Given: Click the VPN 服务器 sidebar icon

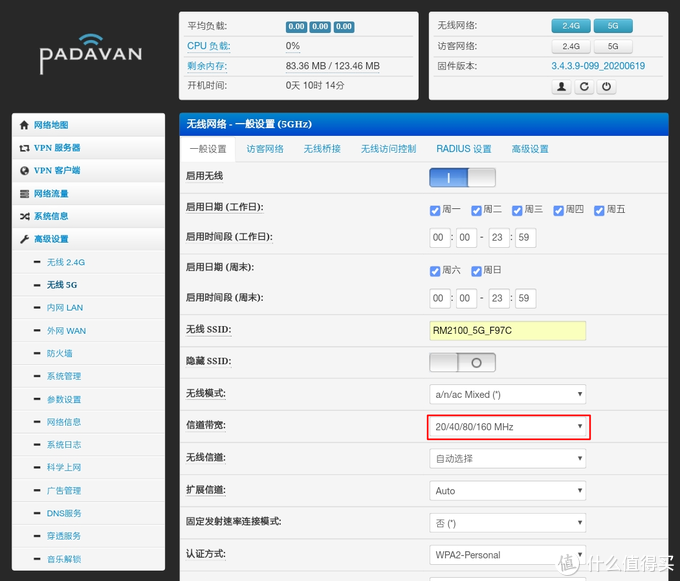Looking at the screenshot, I should point(24,148).
